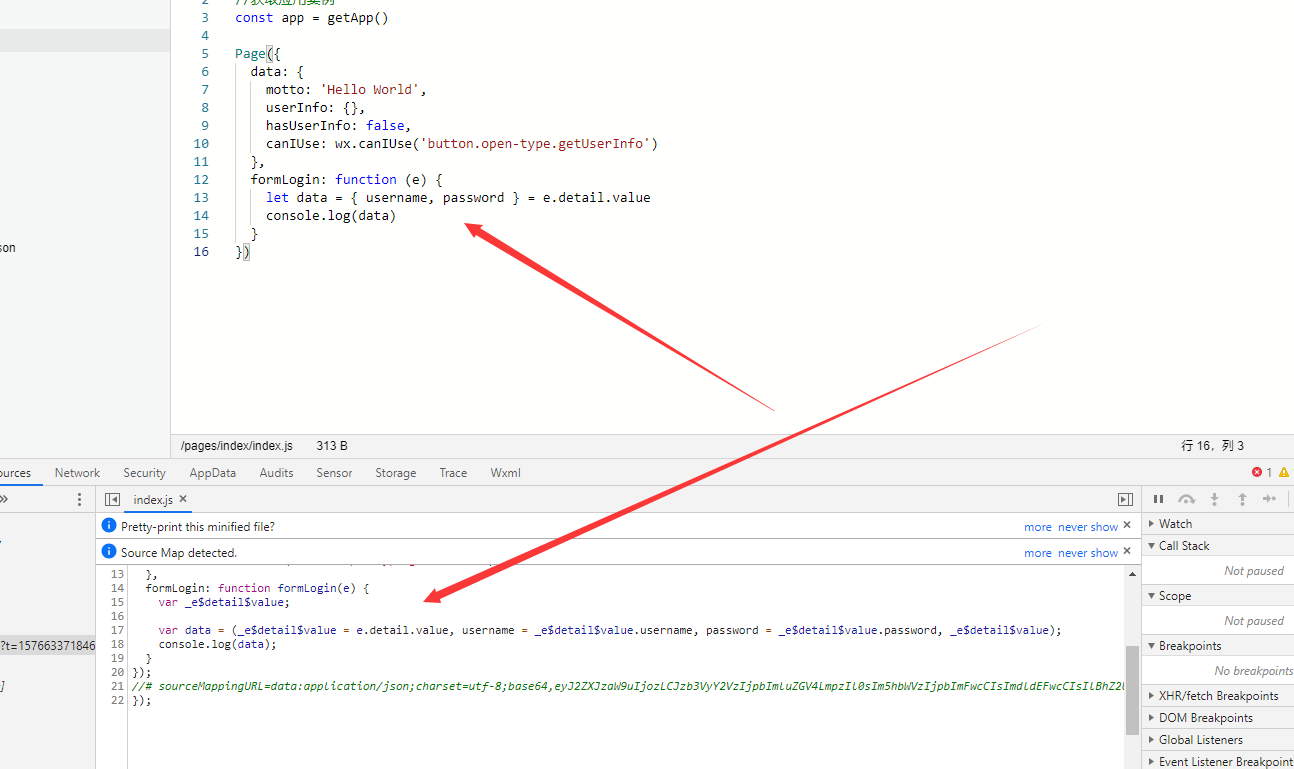Image resolution: width=1294 pixels, height=769 pixels.
Task: Click 'never show' on Source Map bar
Action: pyautogui.click(x=1087, y=553)
